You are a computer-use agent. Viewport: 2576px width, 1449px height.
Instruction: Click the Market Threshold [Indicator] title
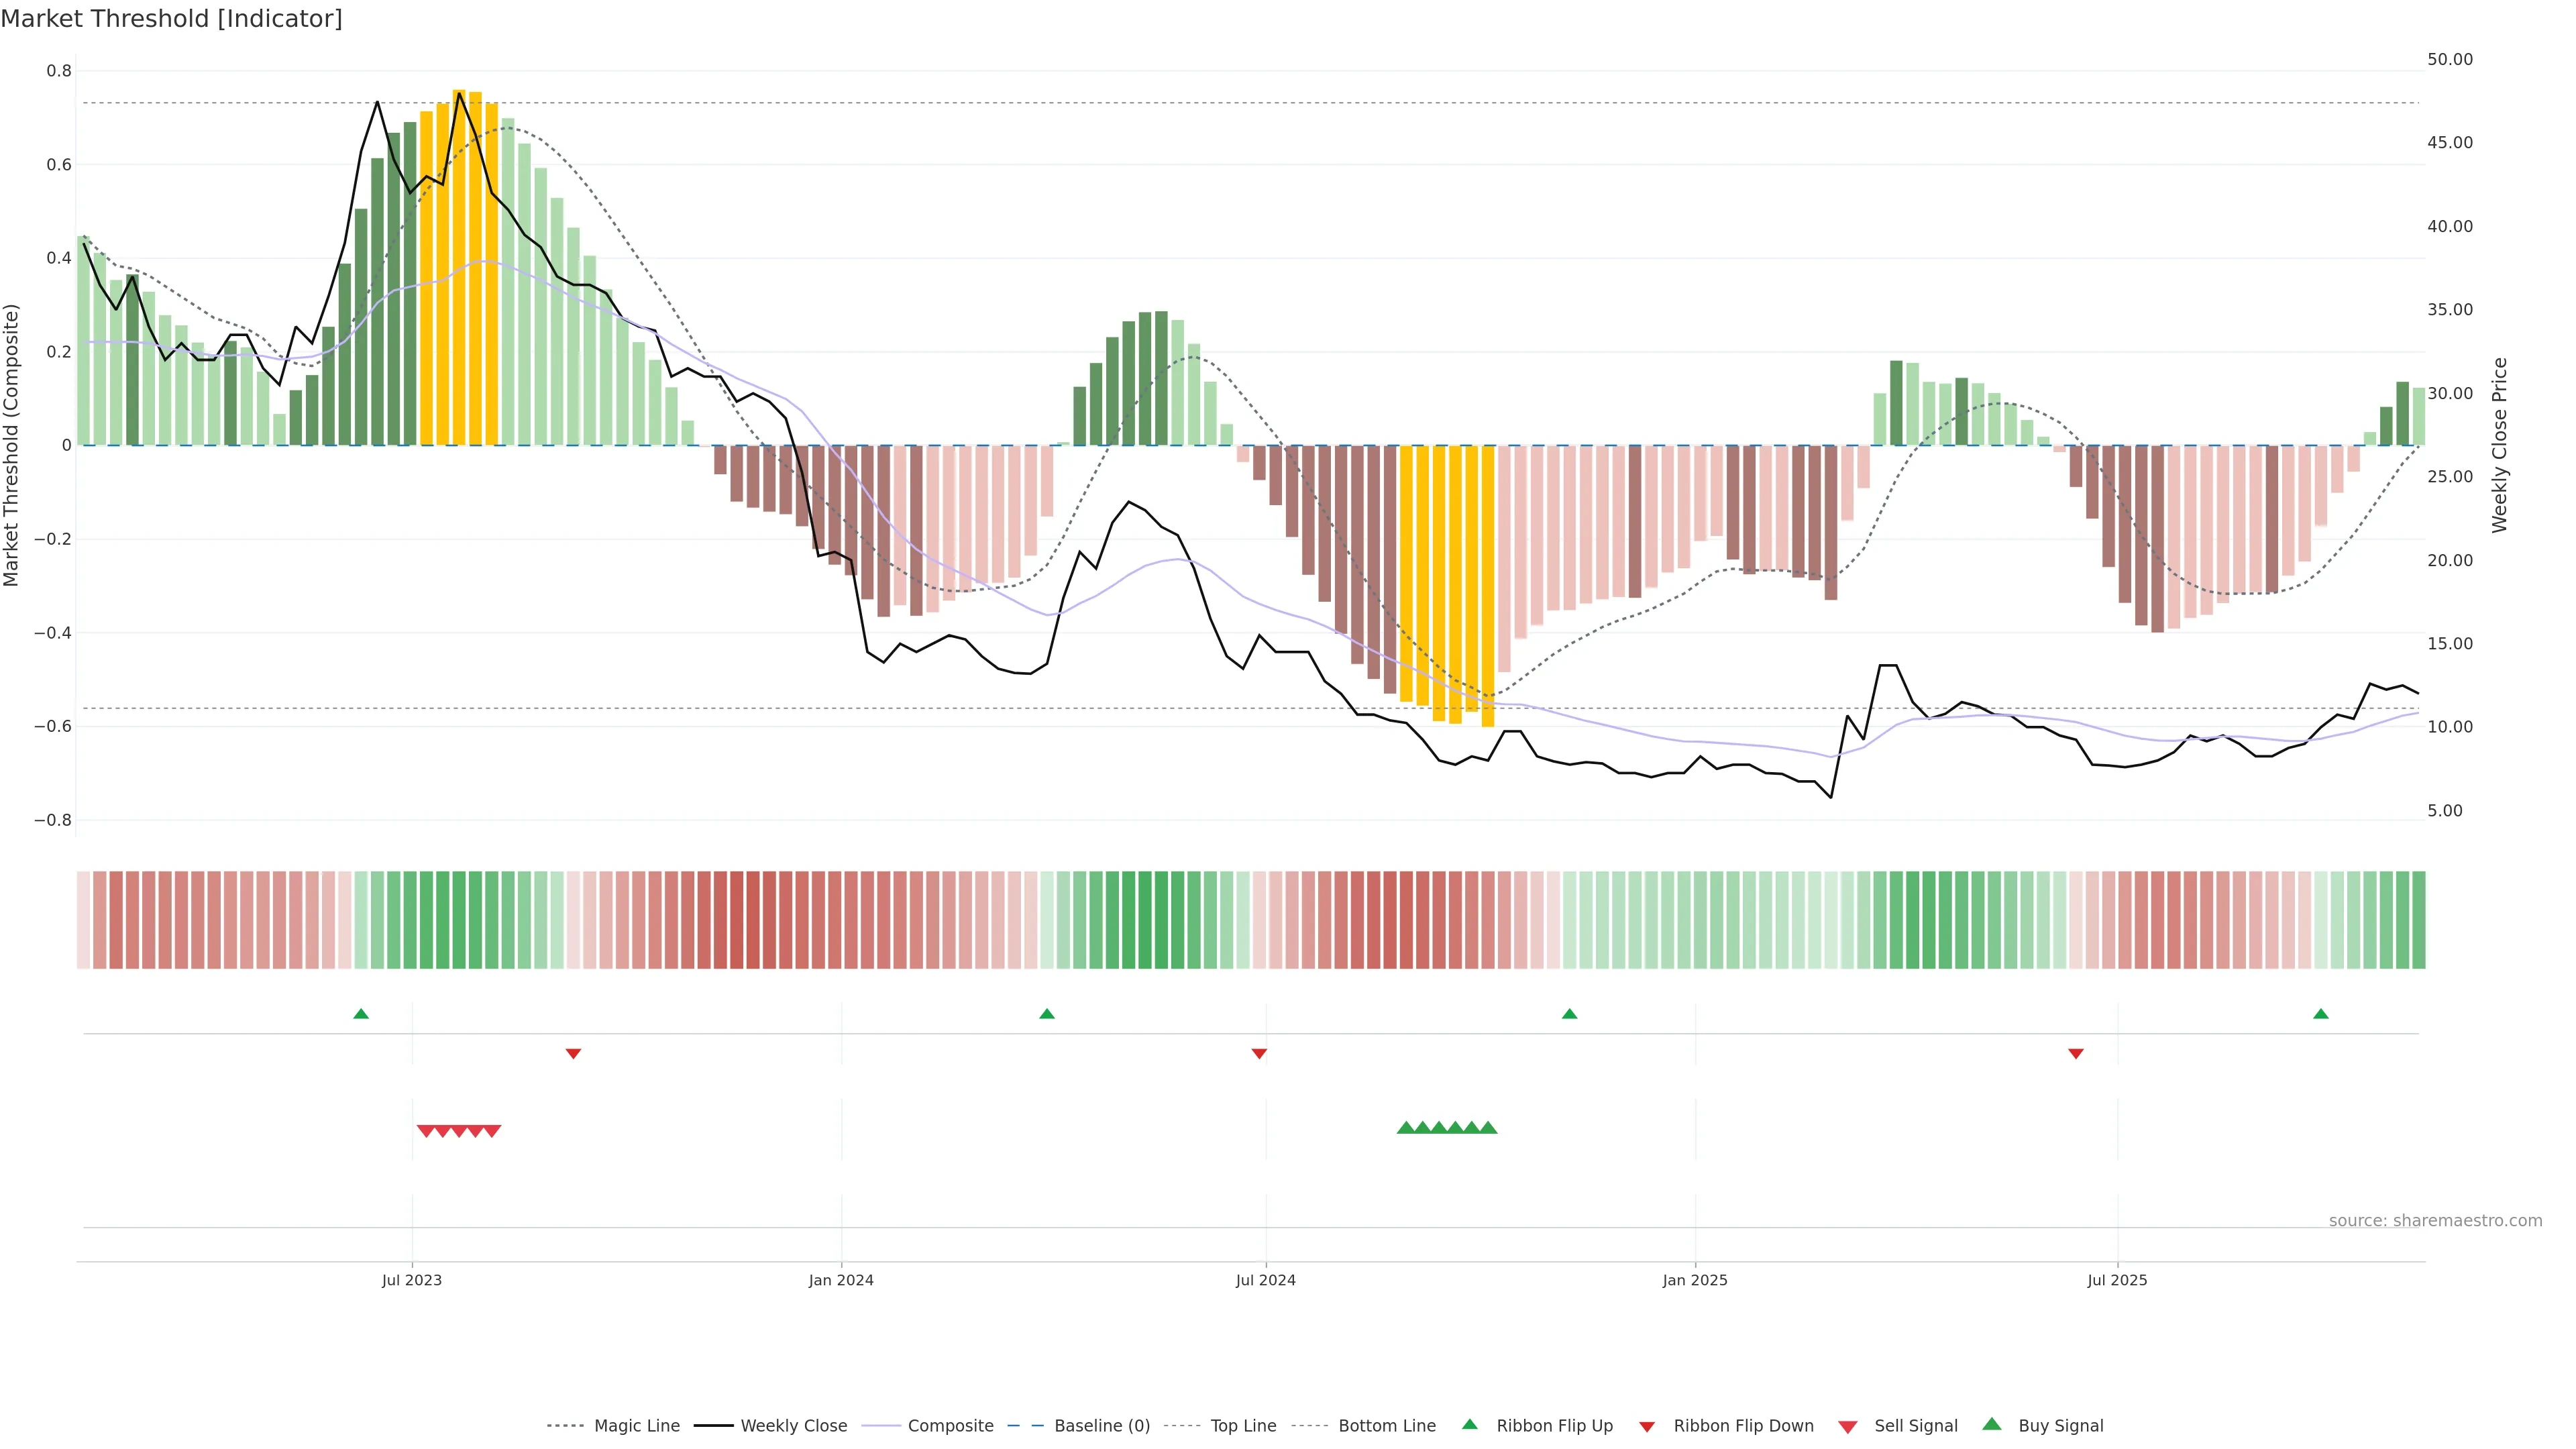tap(171, 19)
